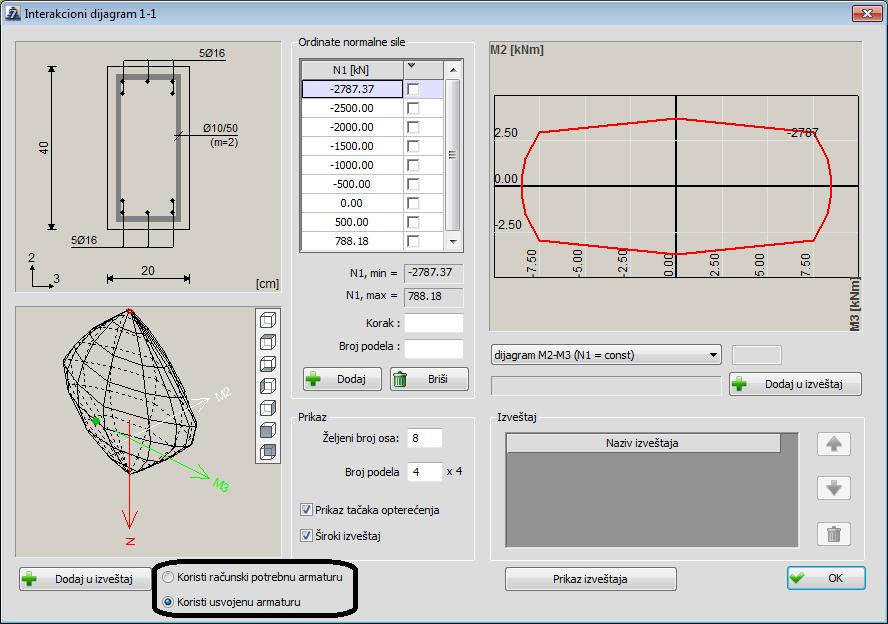Disable Prikaz tačaka opterećenja checkbox

[x=306, y=510]
